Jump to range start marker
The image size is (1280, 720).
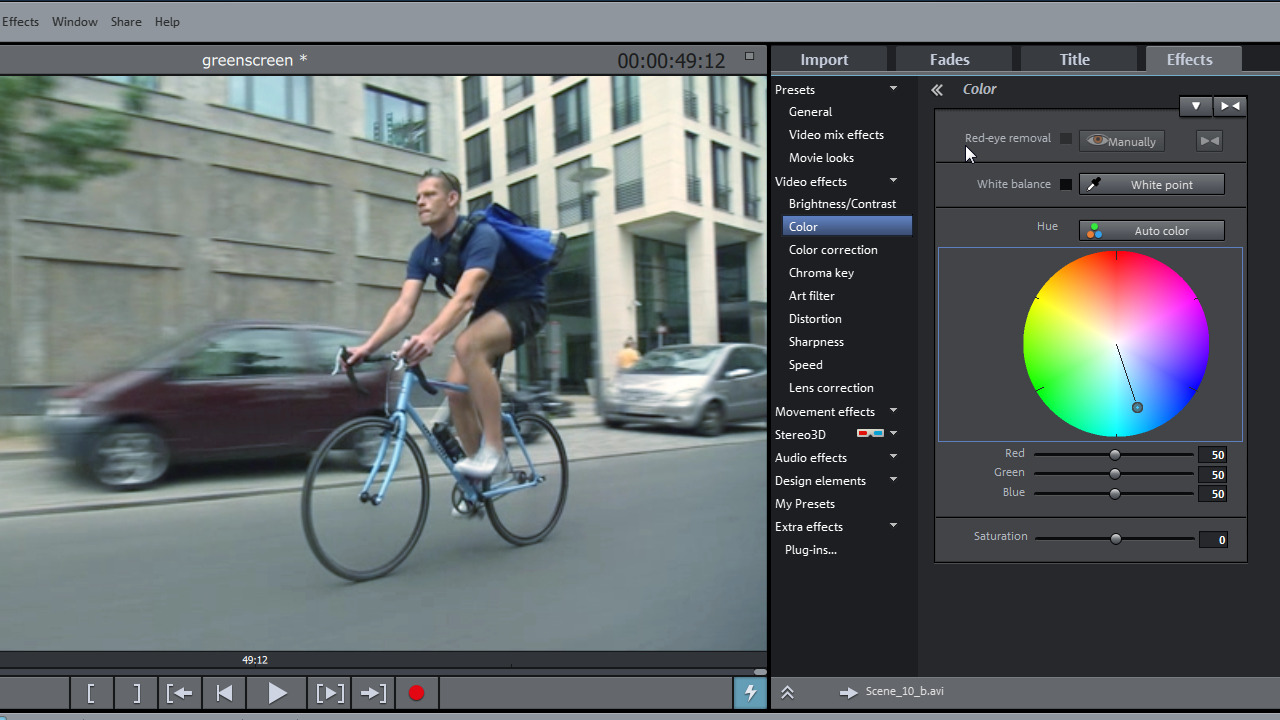click(x=179, y=693)
